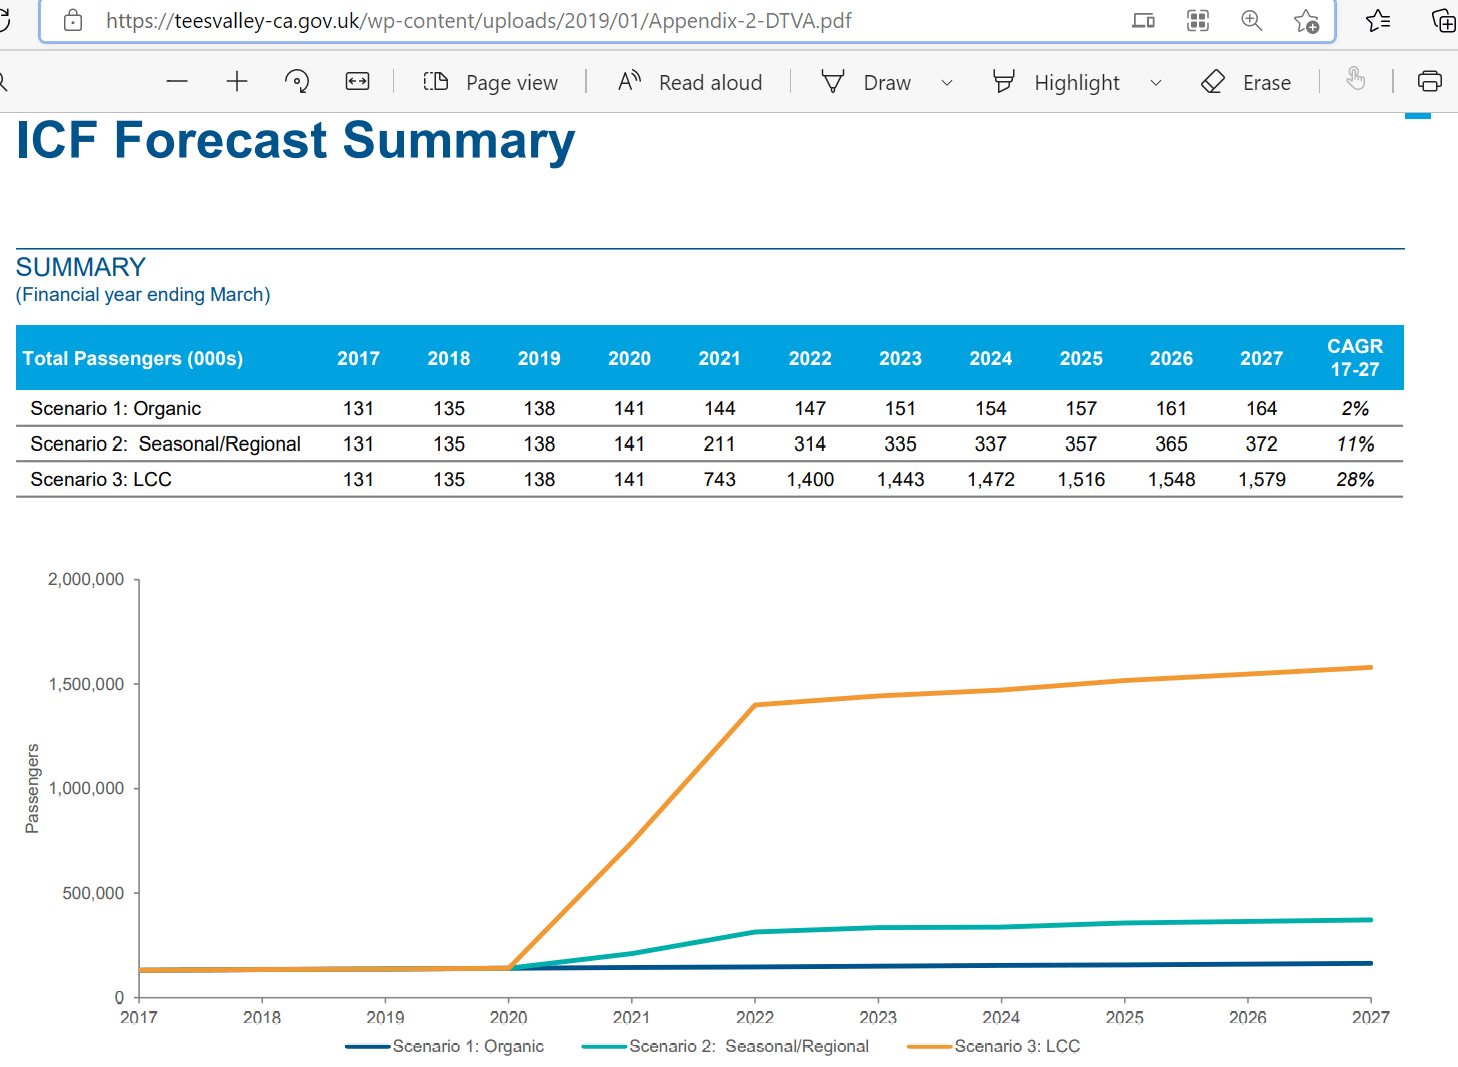Click the "2%" CAGR value
1458x1067 pixels.
(x=1355, y=408)
